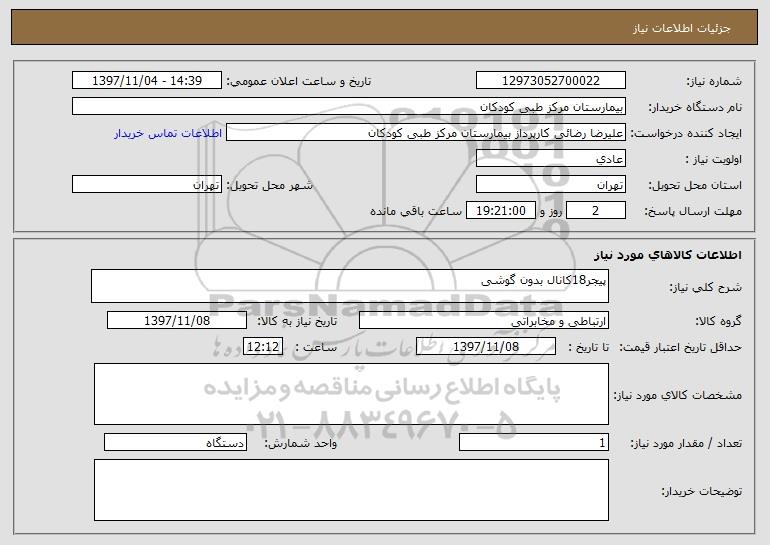Click the label شماره نیاز
The image size is (770, 545).
pos(714,82)
